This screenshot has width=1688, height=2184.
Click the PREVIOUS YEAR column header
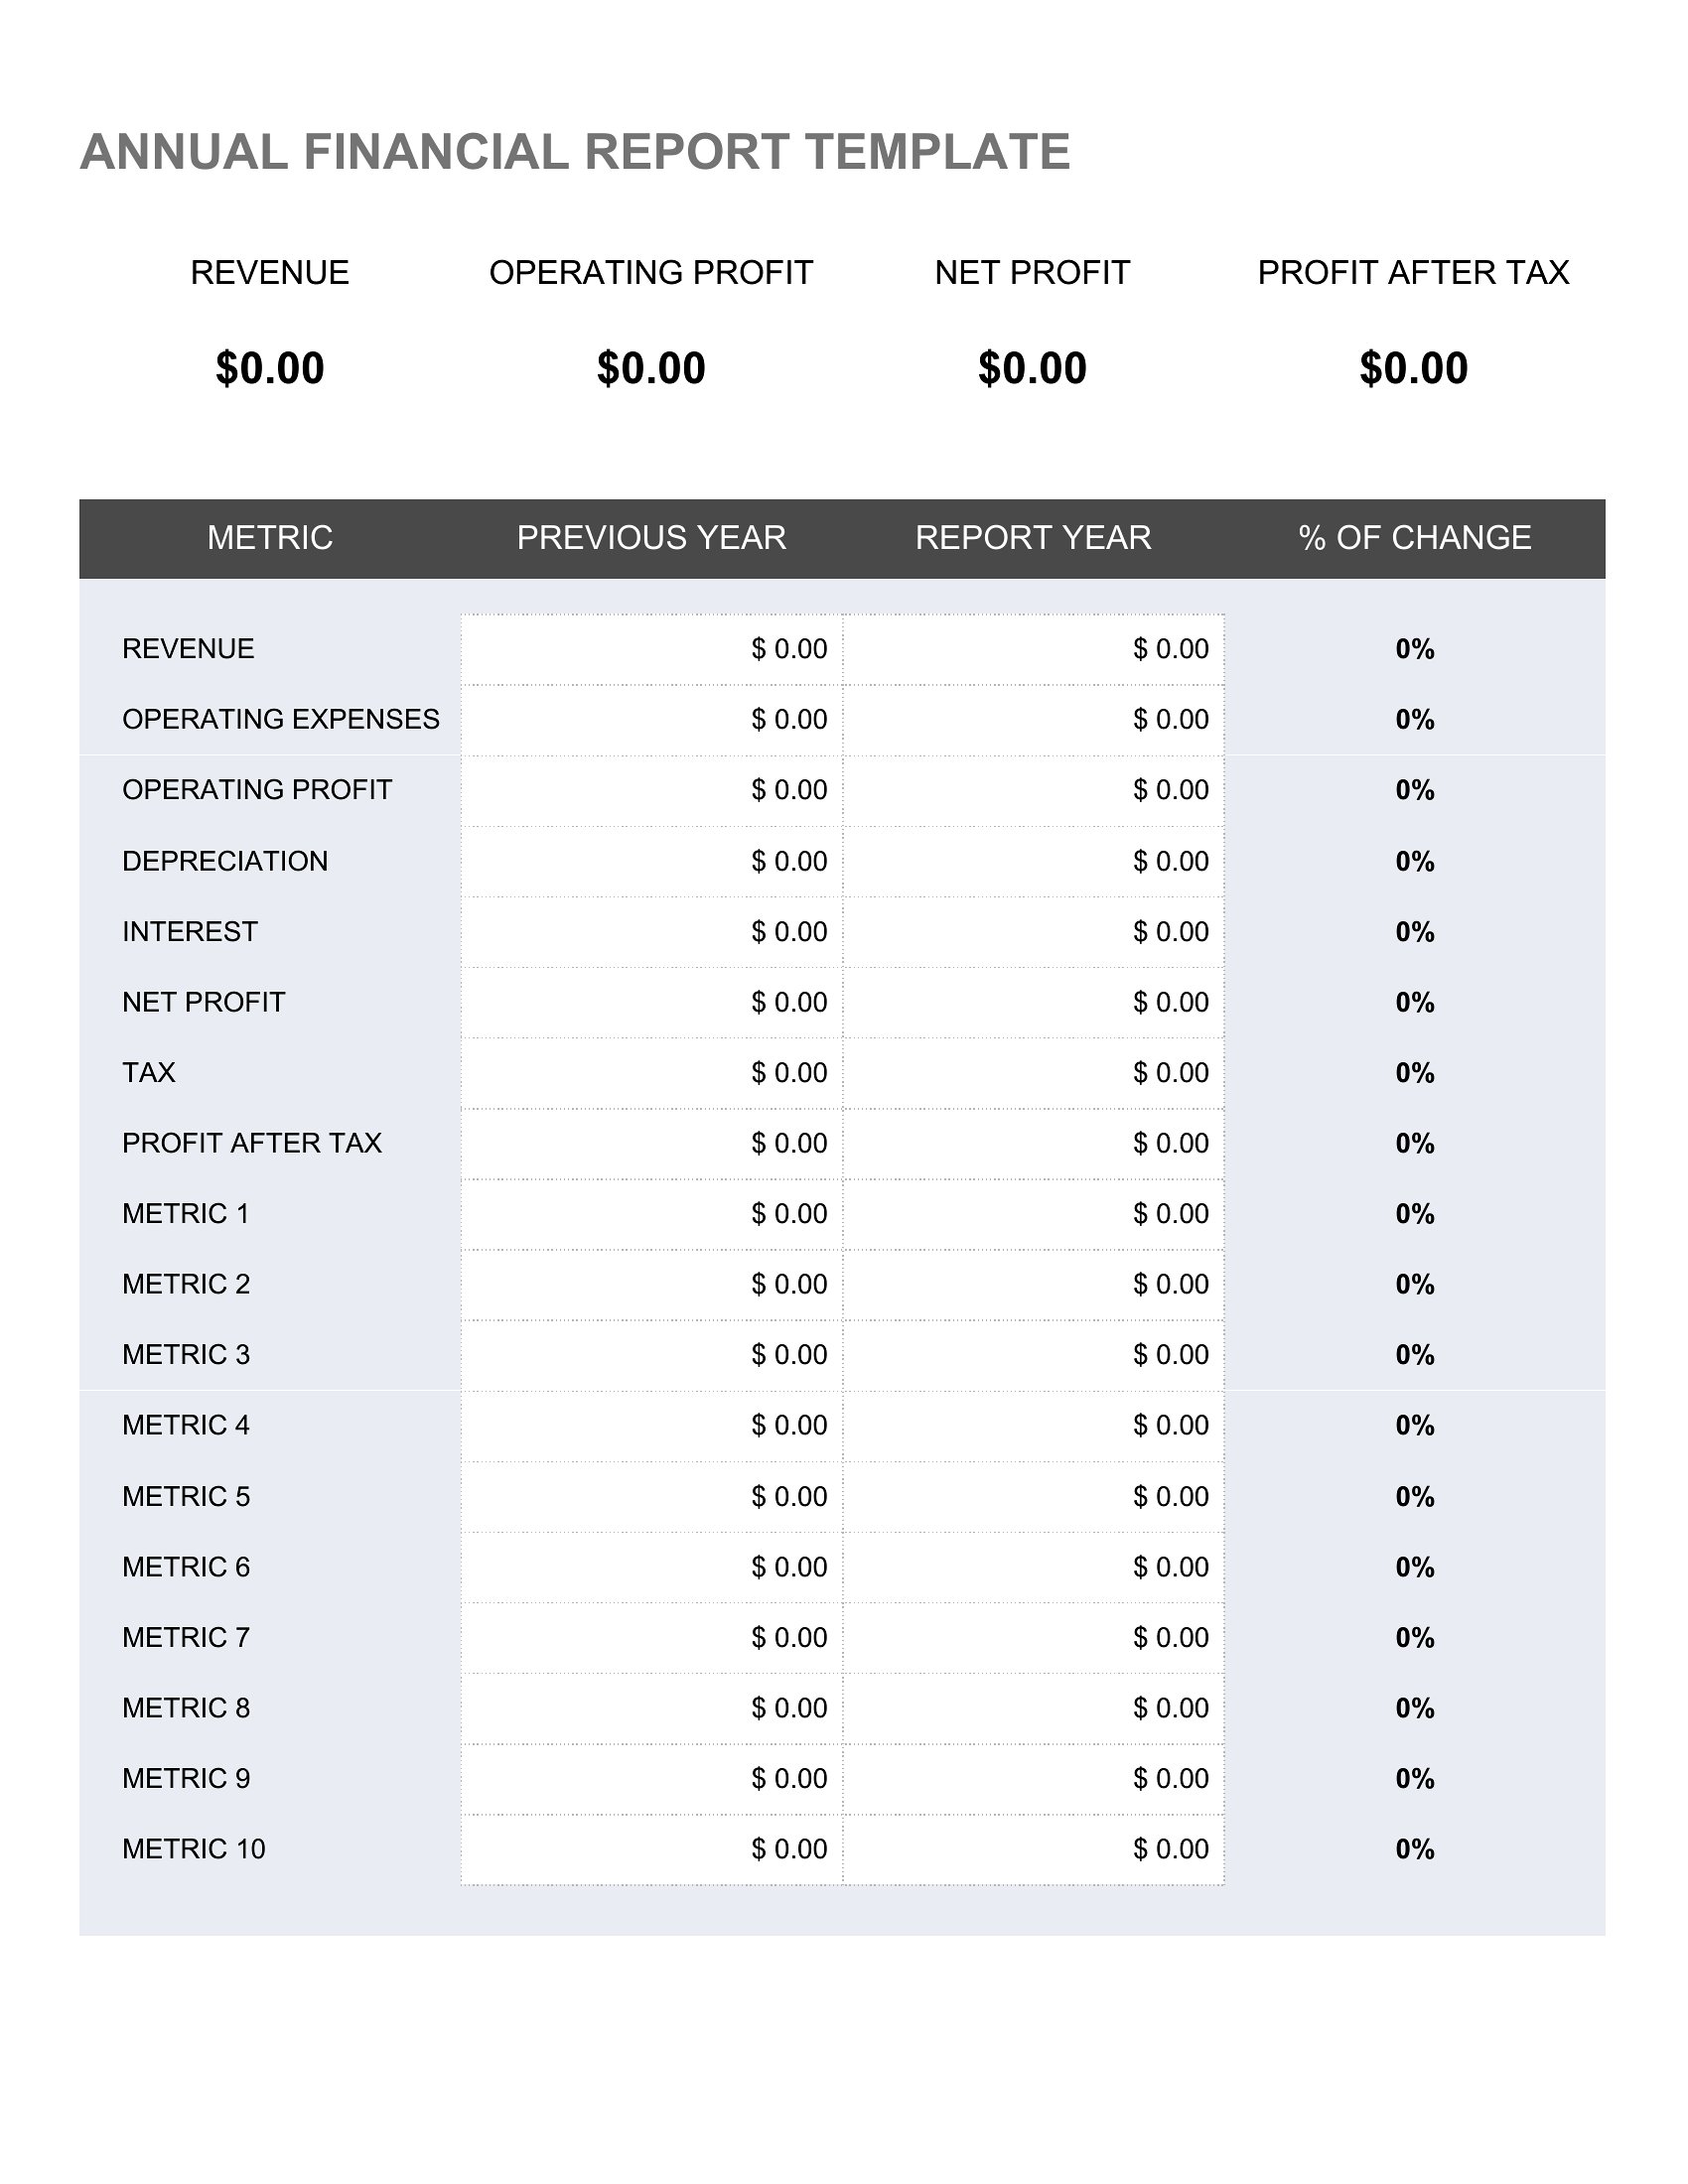[x=651, y=538]
